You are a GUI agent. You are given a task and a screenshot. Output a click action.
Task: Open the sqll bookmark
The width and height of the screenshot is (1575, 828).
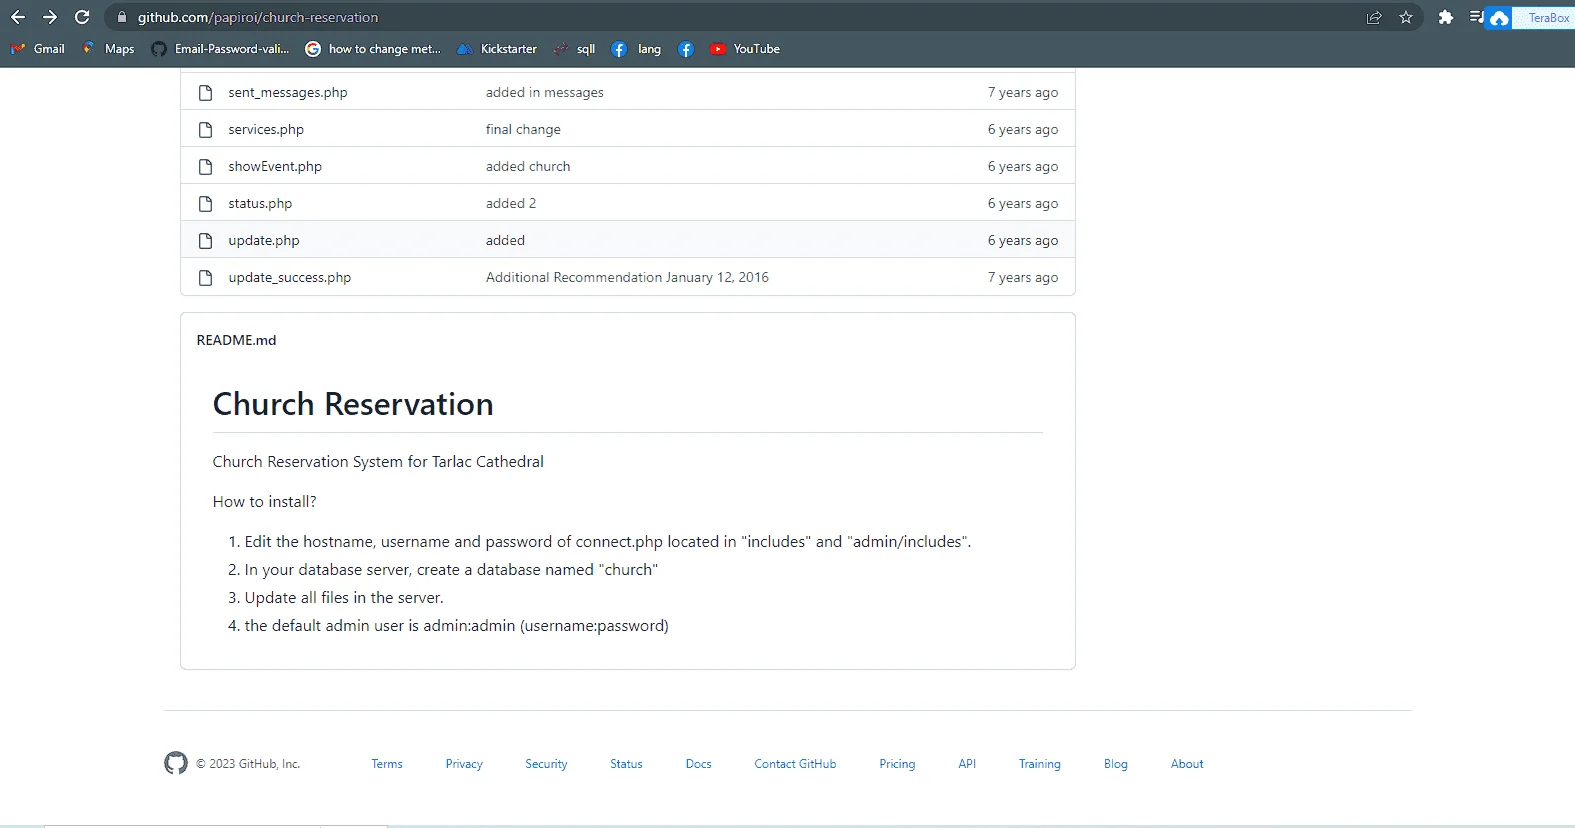click(574, 49)
